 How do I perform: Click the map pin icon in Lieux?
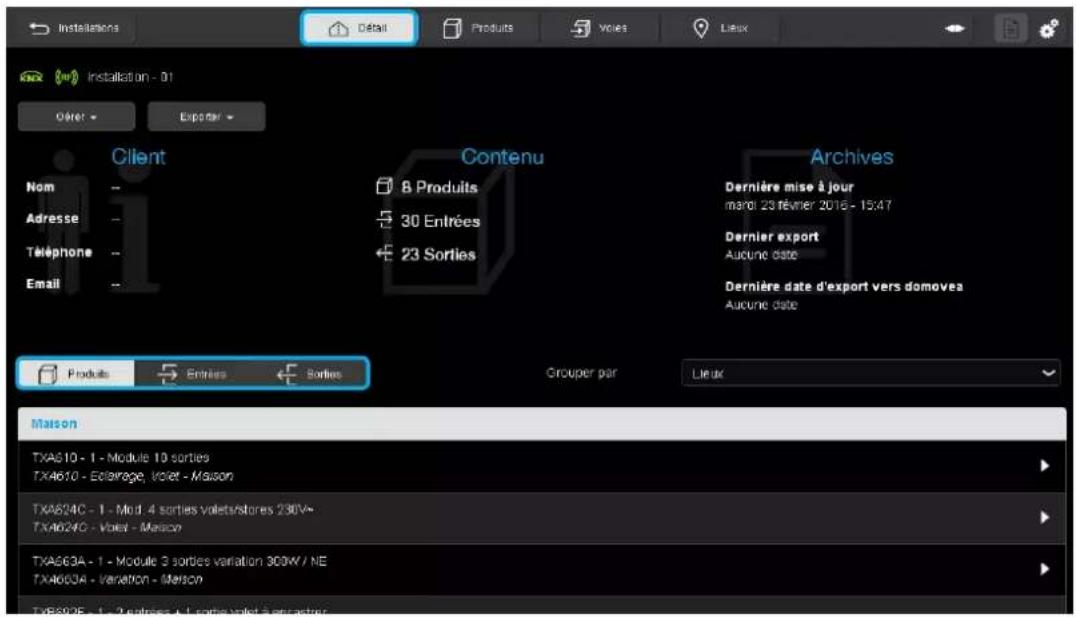pos(701,28)
